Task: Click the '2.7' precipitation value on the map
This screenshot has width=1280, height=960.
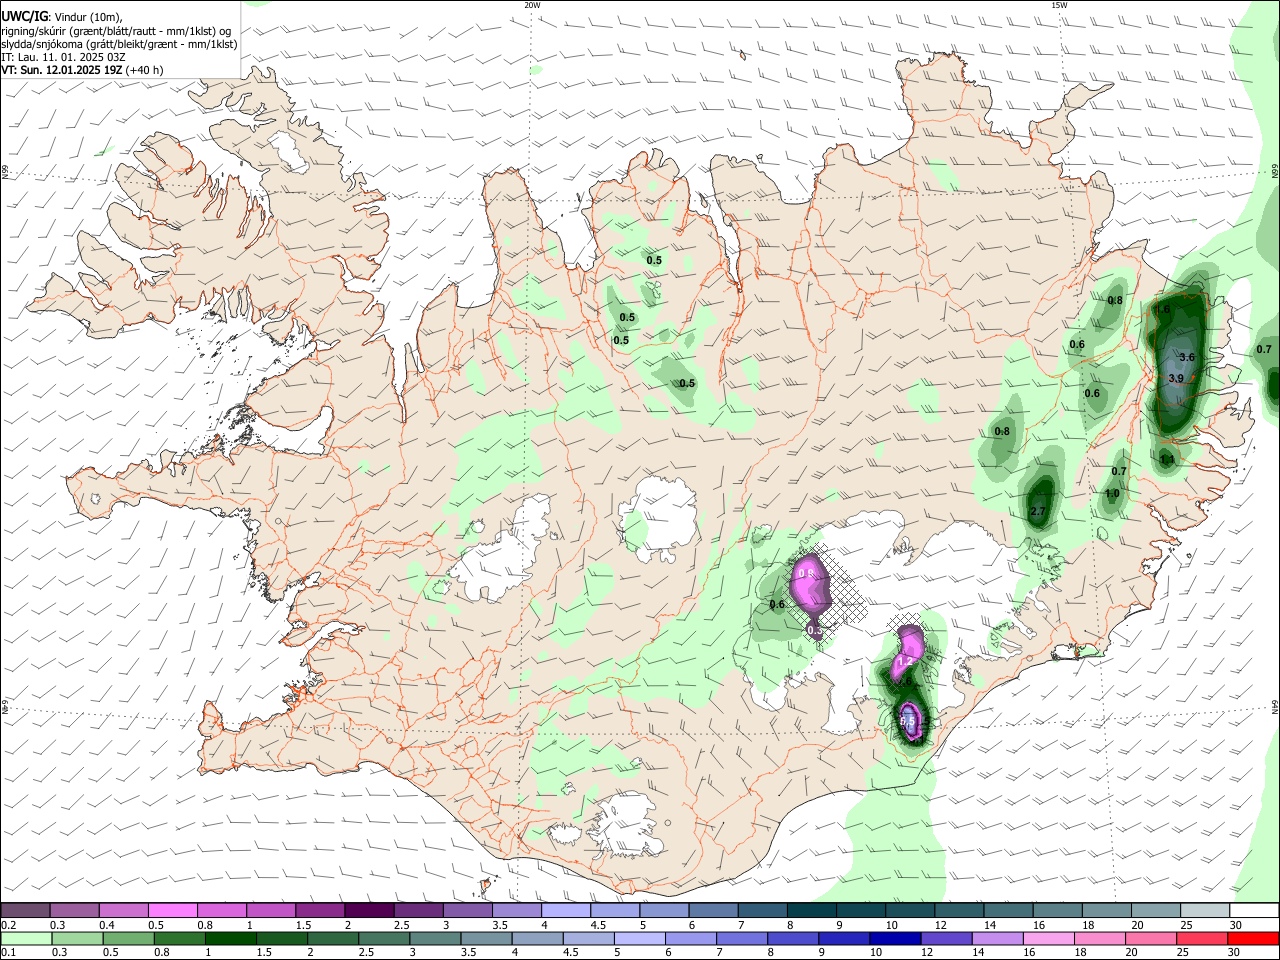Action: [1038, 511]
